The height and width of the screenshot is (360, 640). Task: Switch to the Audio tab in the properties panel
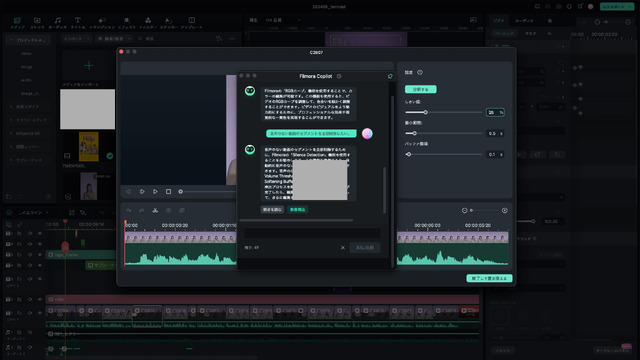524,21
